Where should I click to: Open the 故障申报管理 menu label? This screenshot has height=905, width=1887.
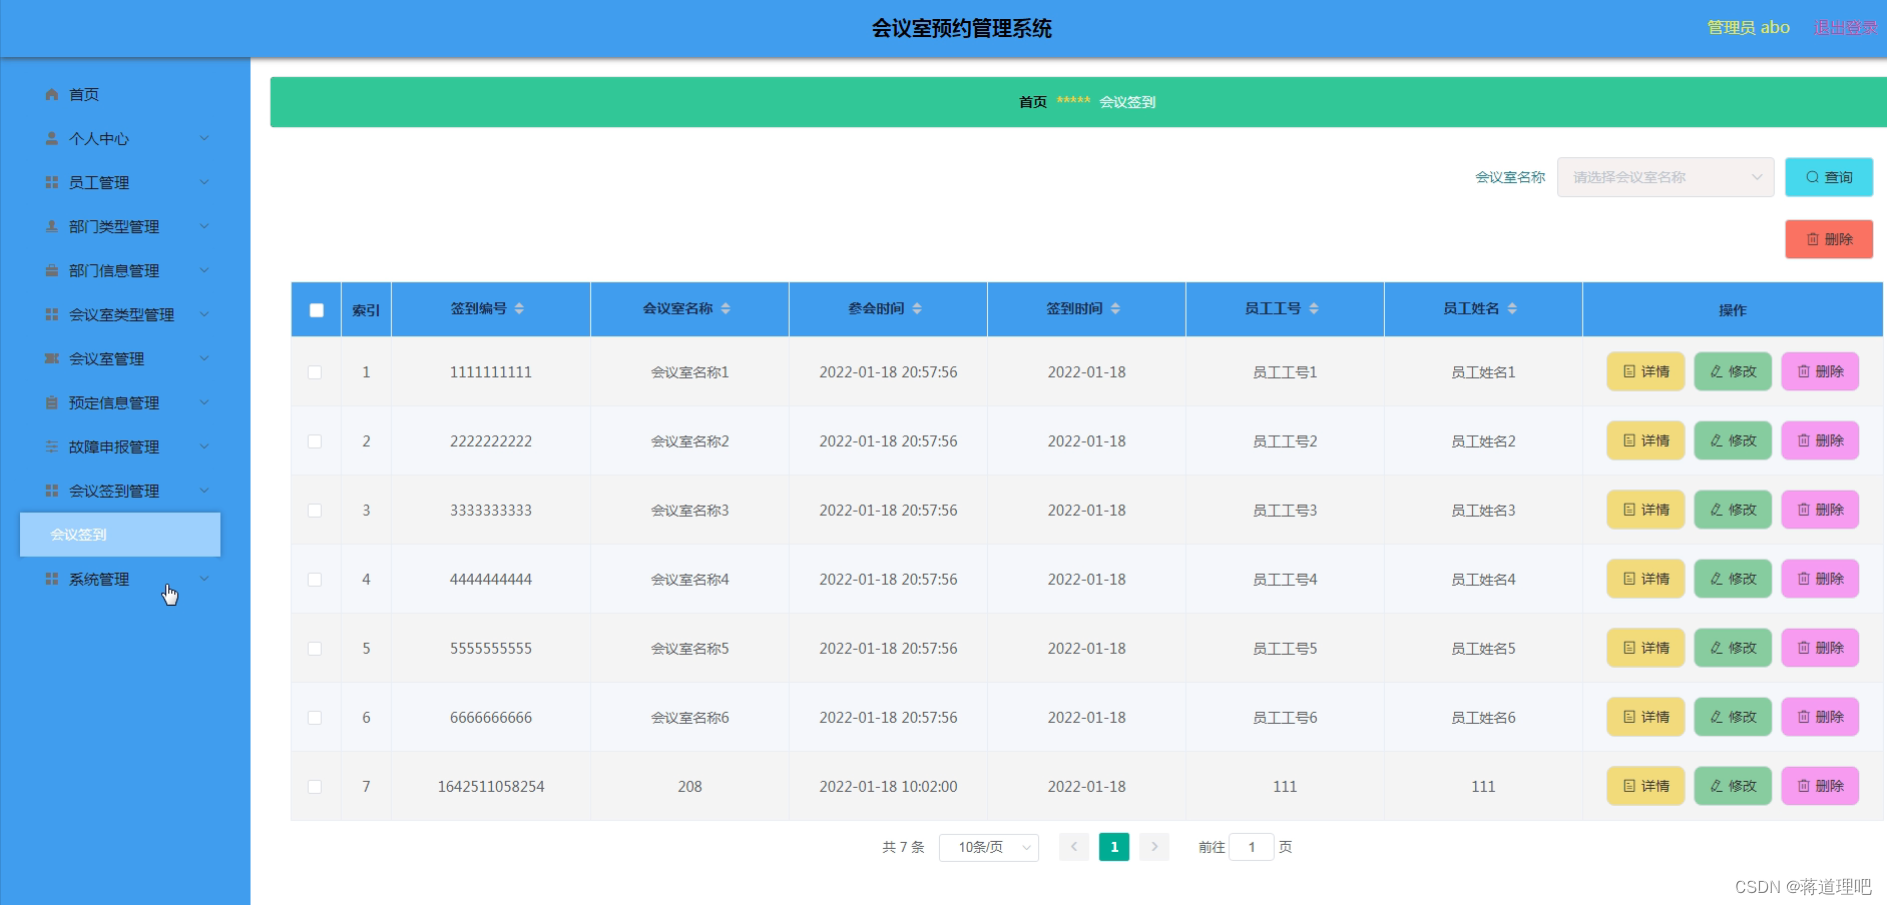(114, 447)
